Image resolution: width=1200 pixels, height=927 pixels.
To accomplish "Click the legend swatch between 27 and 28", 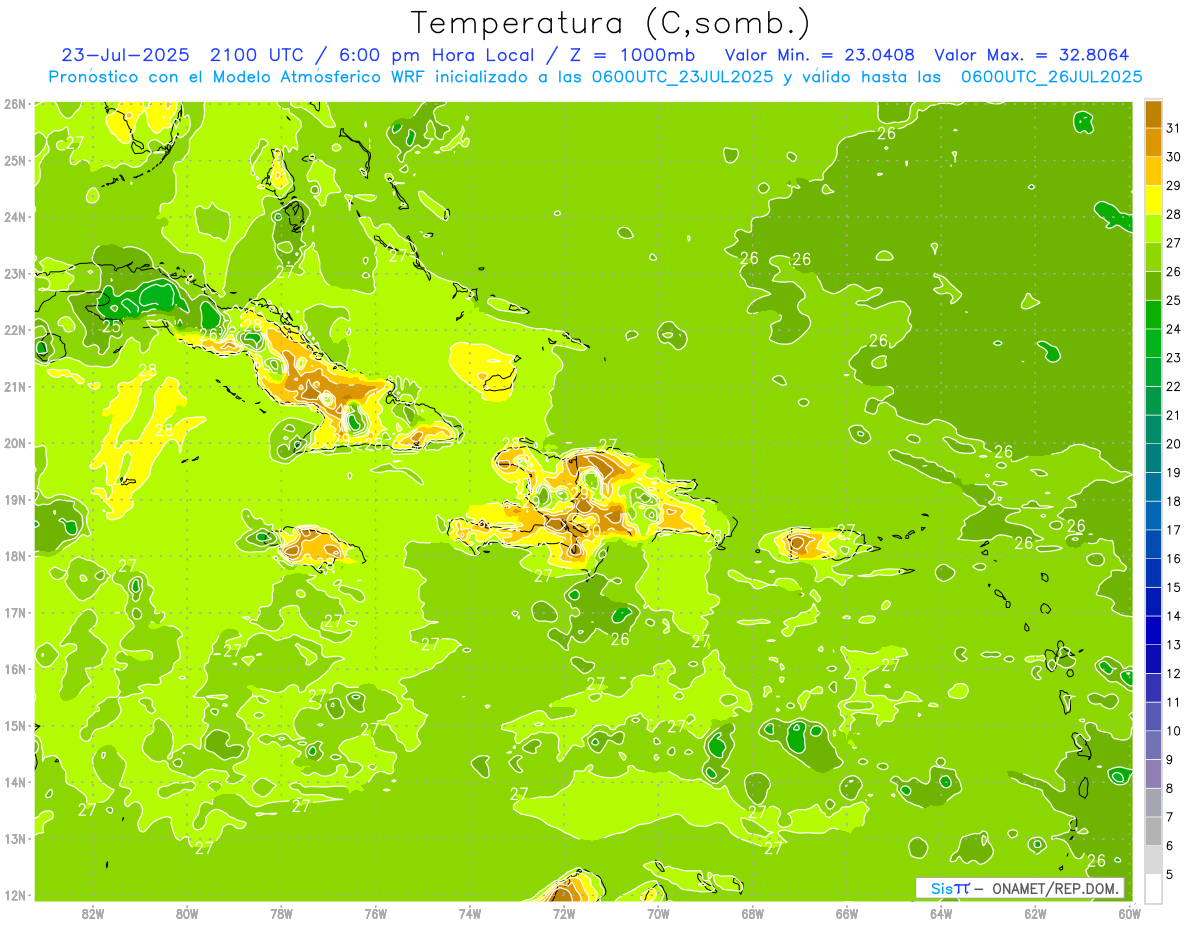I will 1153,228.
